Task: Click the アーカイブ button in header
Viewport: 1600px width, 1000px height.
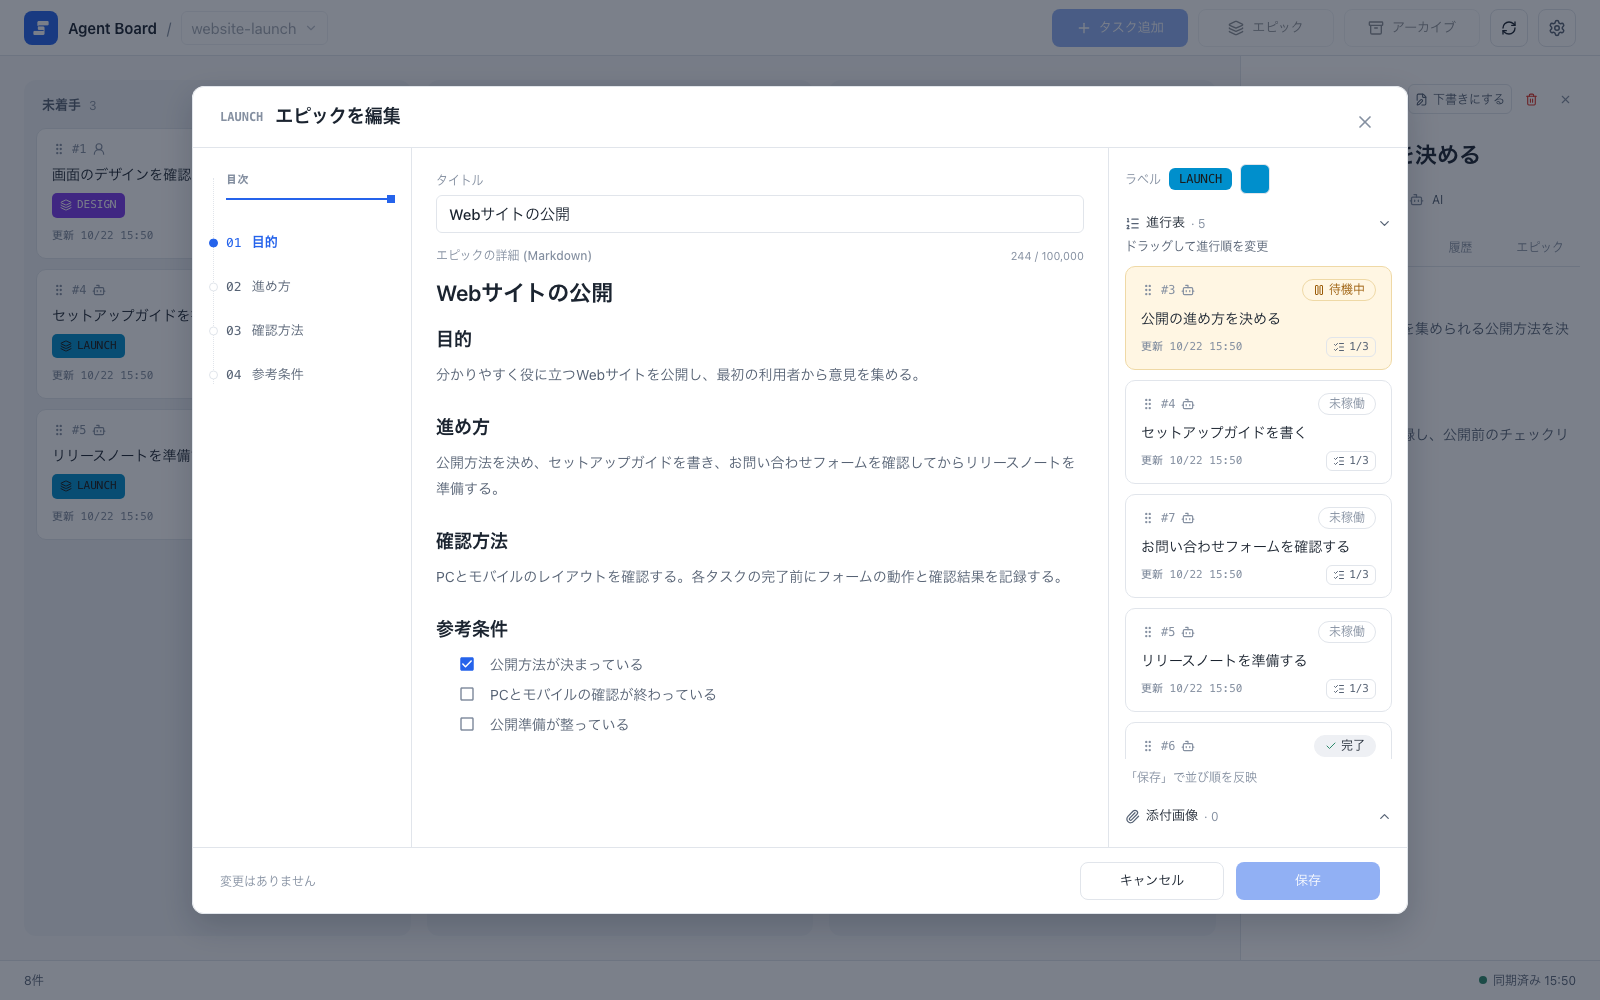Action: (1412, 28)
